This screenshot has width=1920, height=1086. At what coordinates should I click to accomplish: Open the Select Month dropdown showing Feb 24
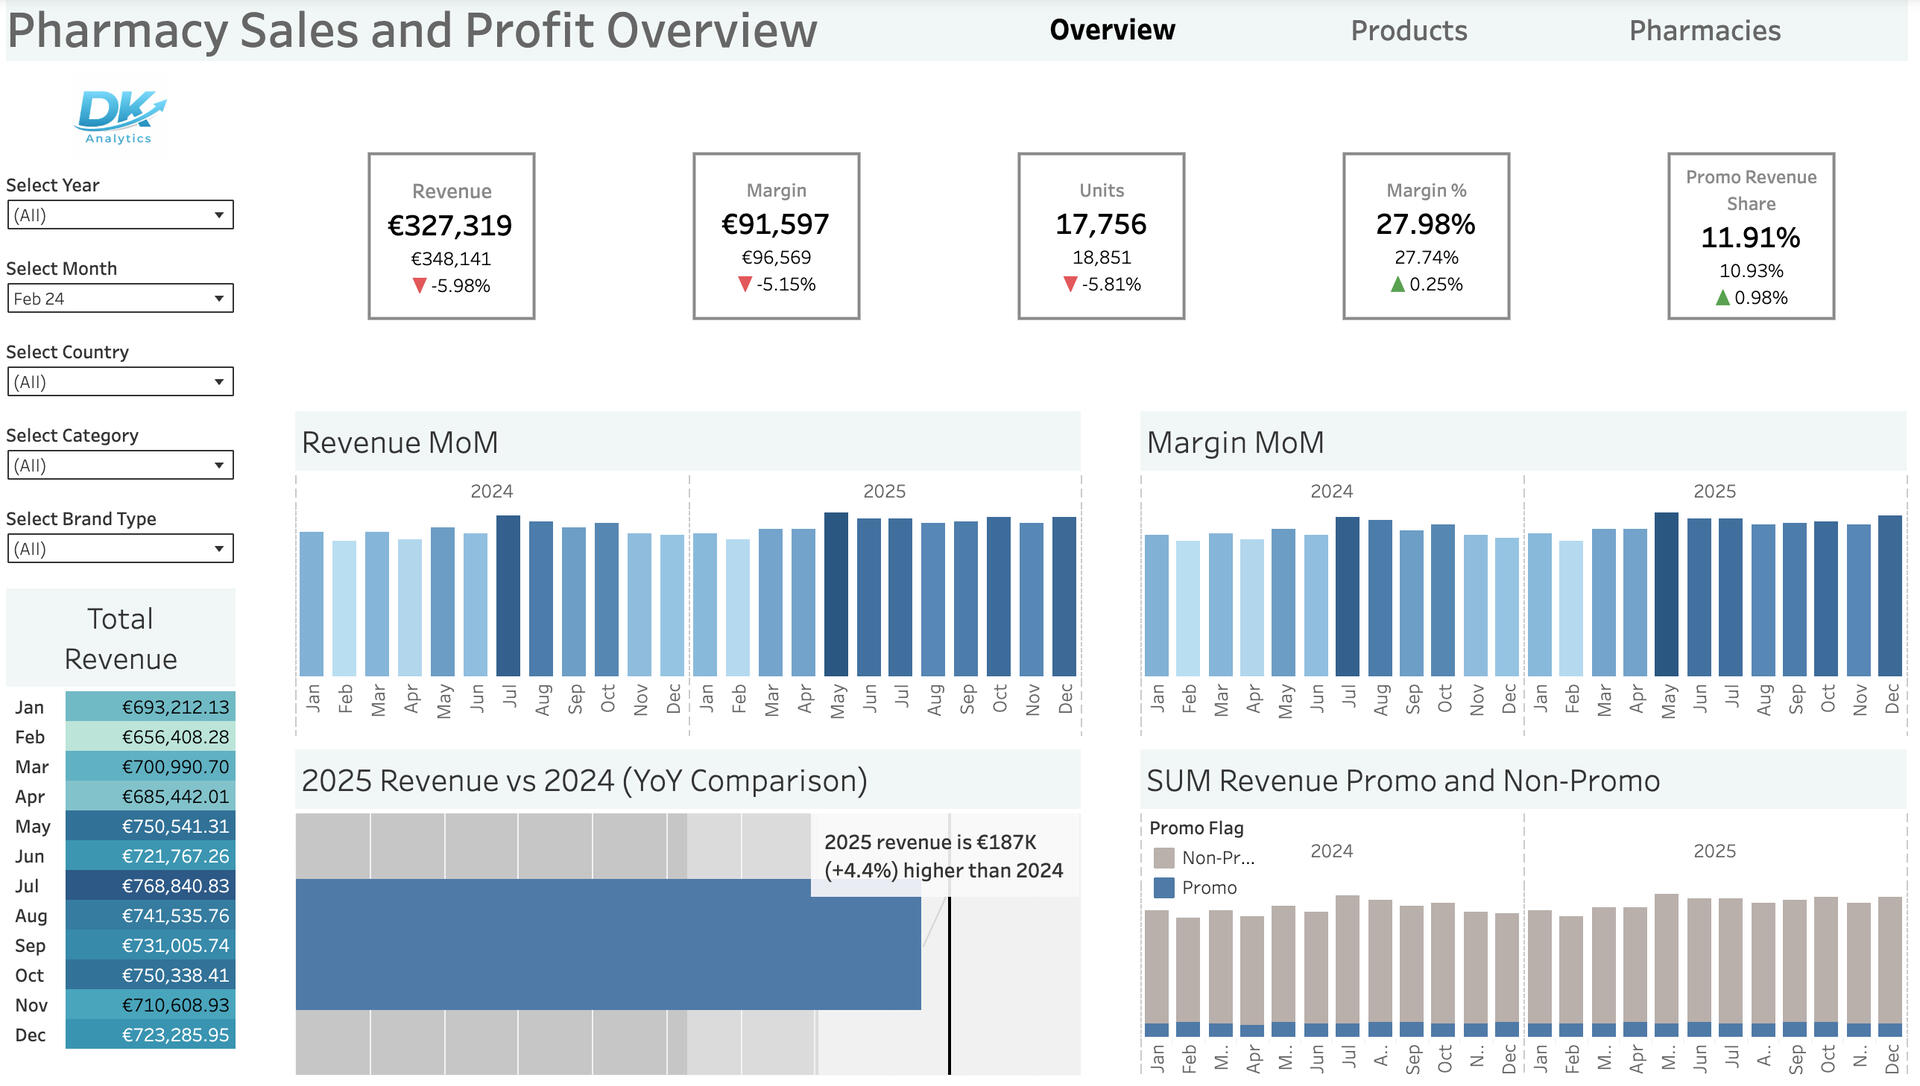point(120,297)
